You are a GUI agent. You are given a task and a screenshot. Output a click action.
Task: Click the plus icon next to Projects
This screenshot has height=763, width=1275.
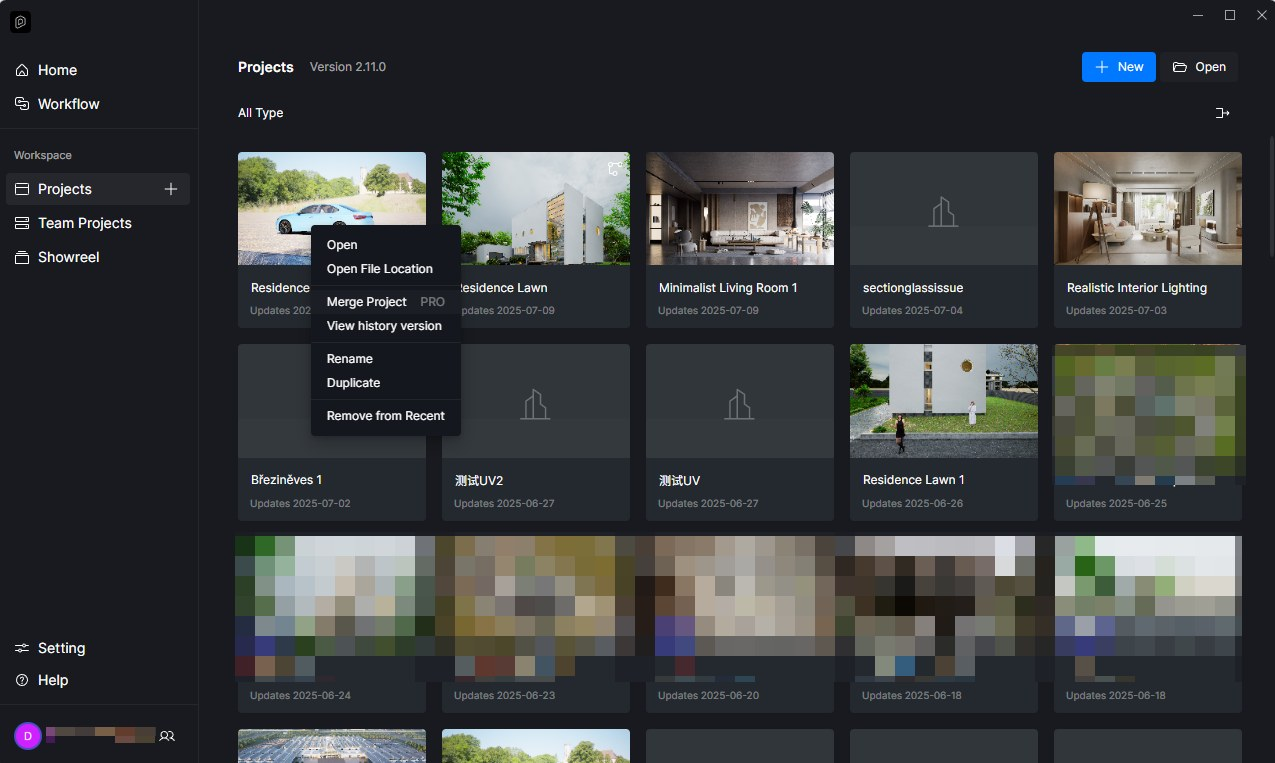[x=171, y=189]
